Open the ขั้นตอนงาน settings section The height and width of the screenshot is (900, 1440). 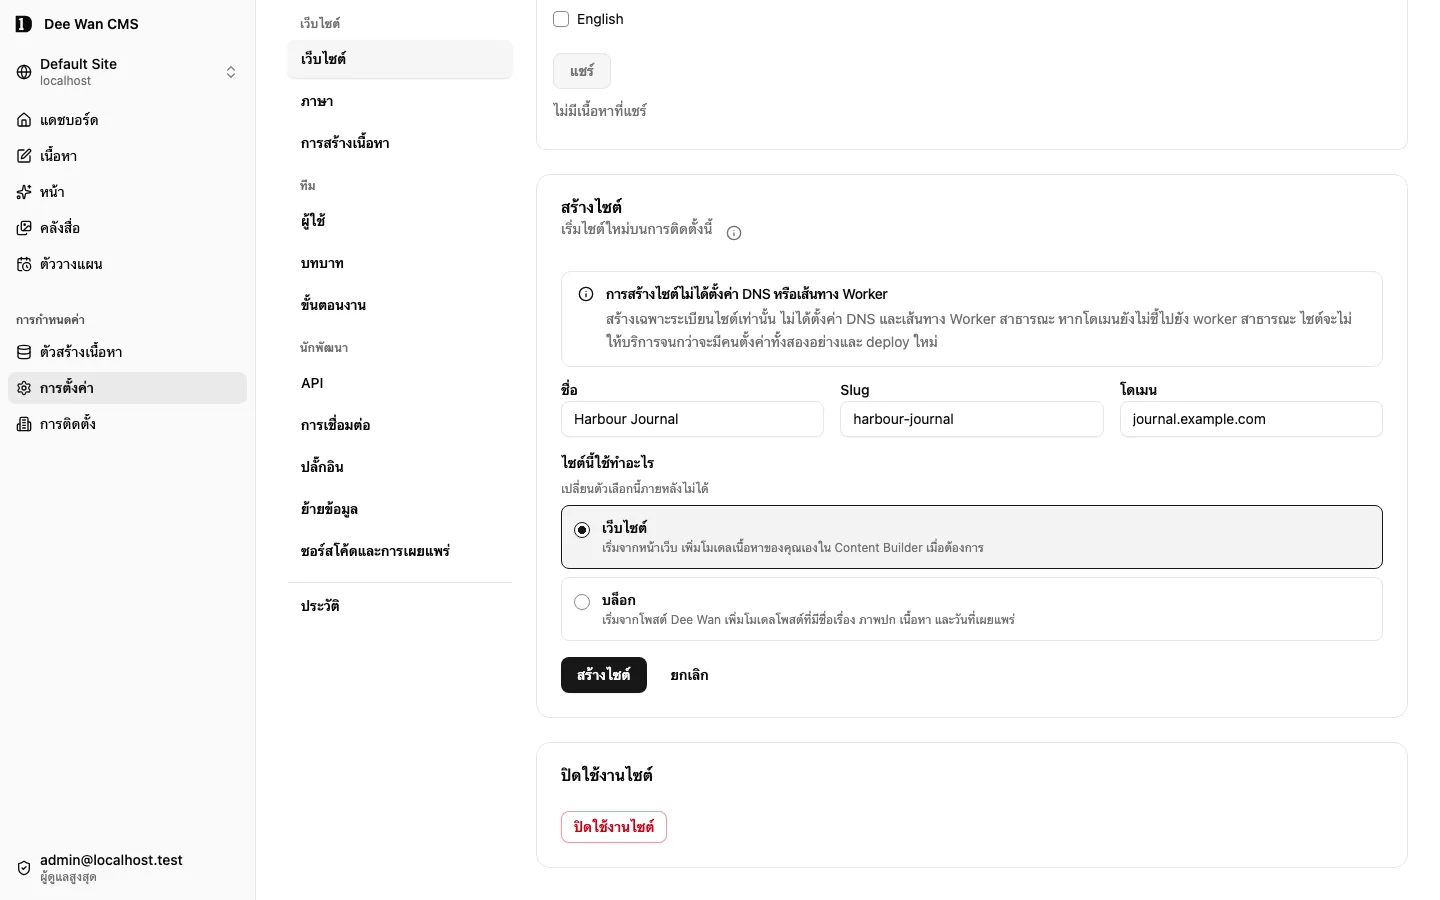400,305
